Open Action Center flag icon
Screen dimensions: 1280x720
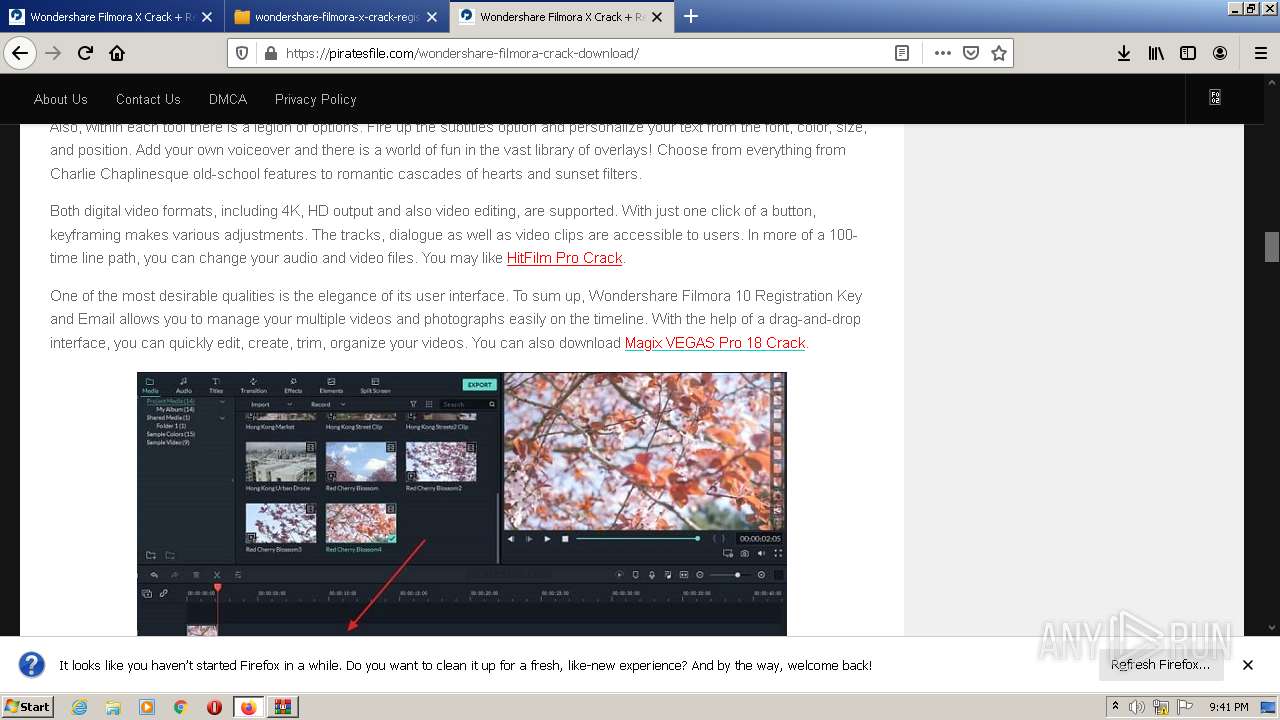(x=1185, y=707)
